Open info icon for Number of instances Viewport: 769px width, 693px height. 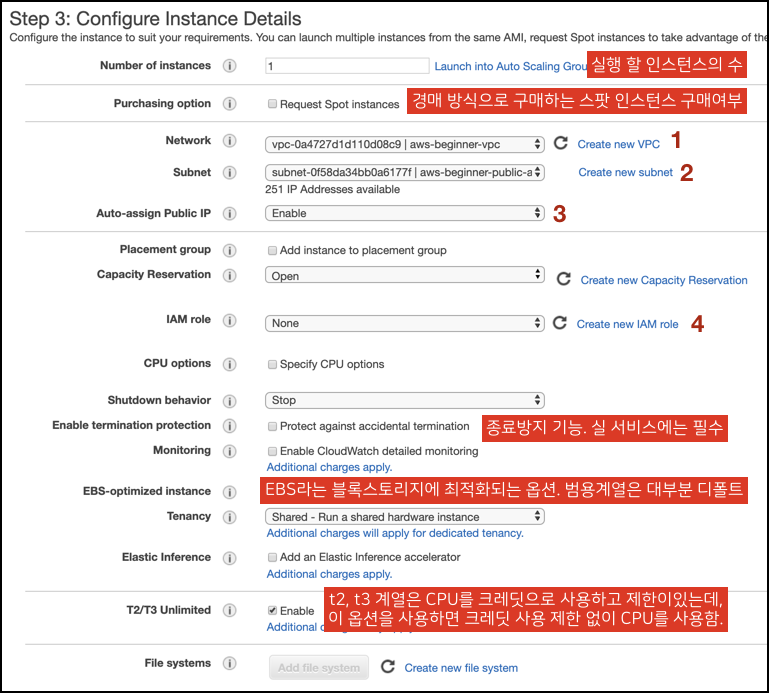tap(230, 66)
